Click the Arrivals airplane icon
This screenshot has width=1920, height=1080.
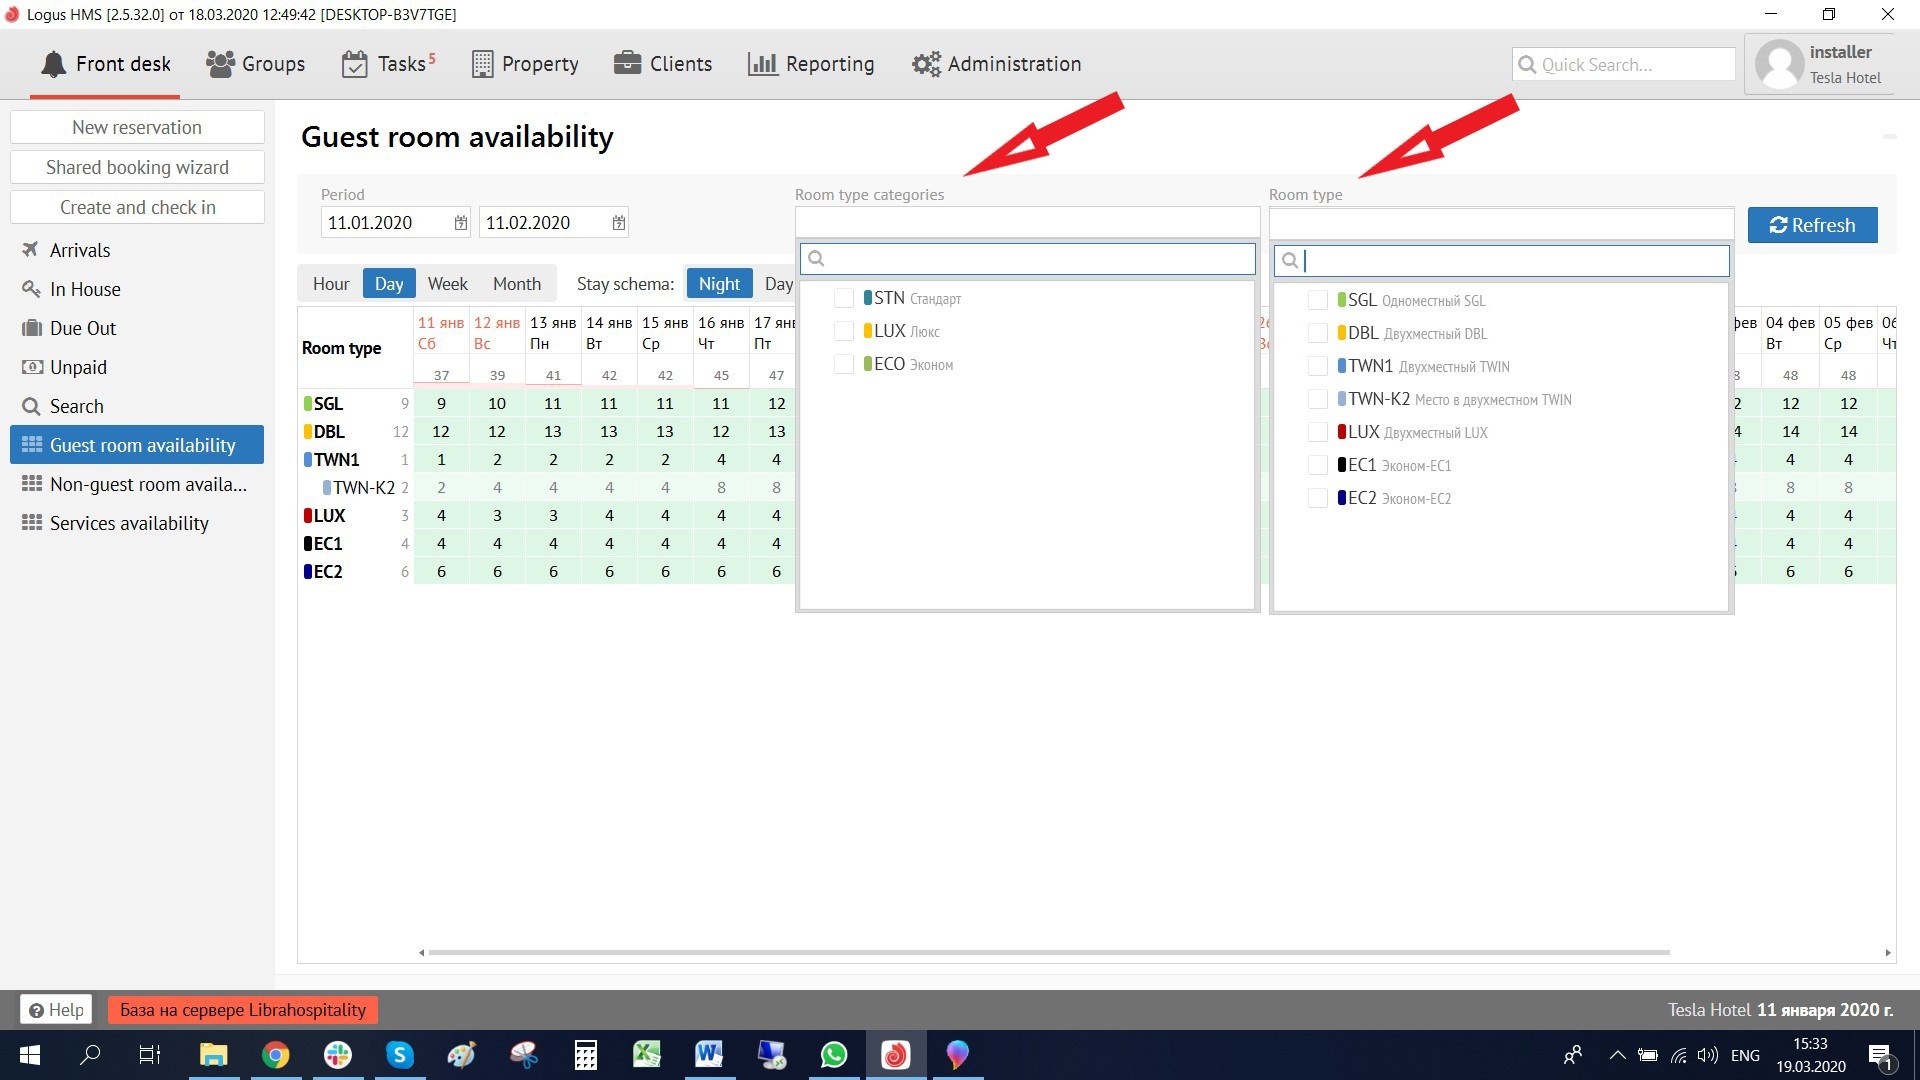[31, 250]
